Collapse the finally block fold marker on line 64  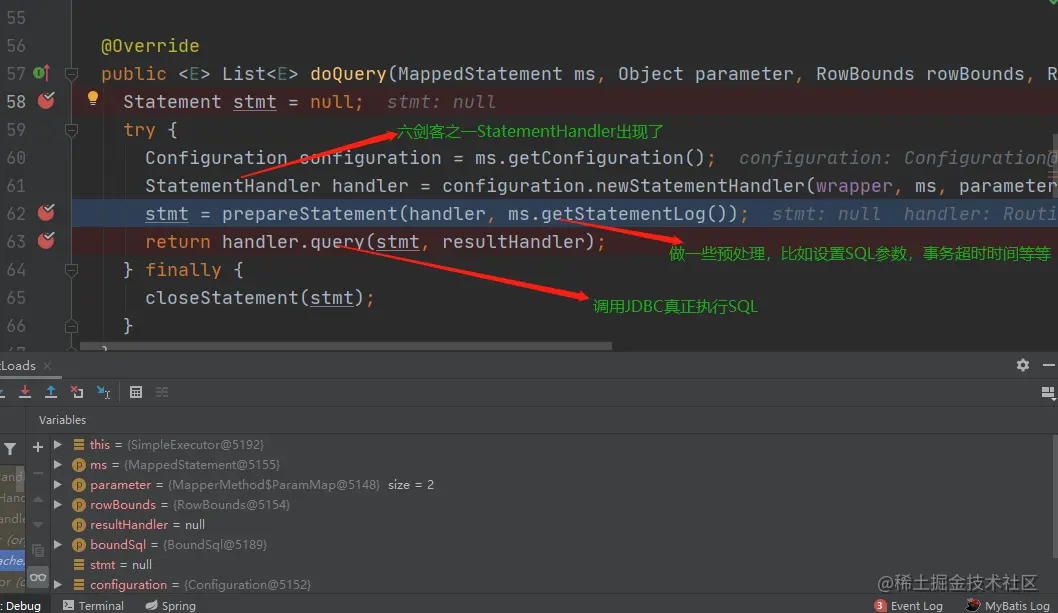pyautogui.click(x=71, y=270)
